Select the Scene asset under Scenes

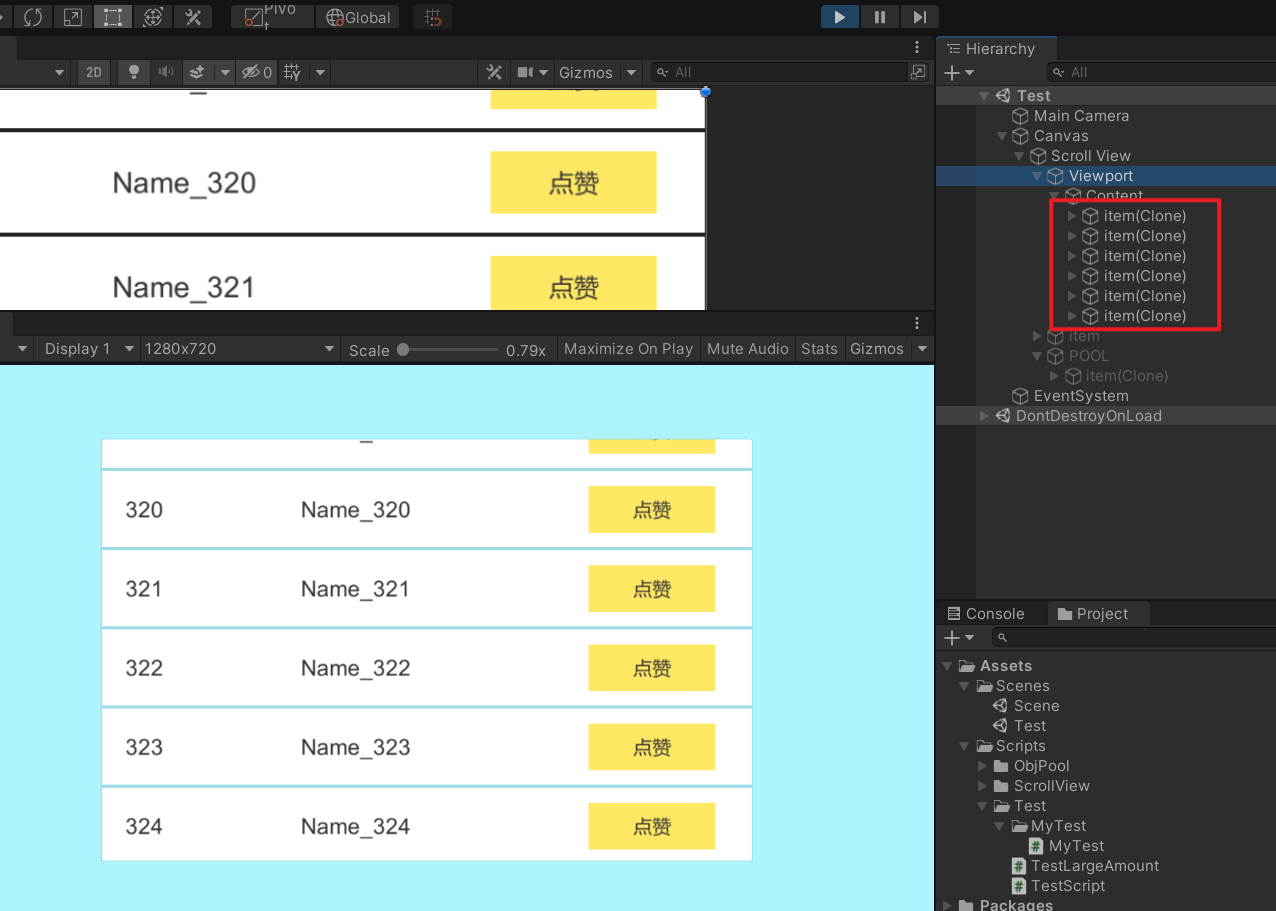click(x=1036, y=706)
